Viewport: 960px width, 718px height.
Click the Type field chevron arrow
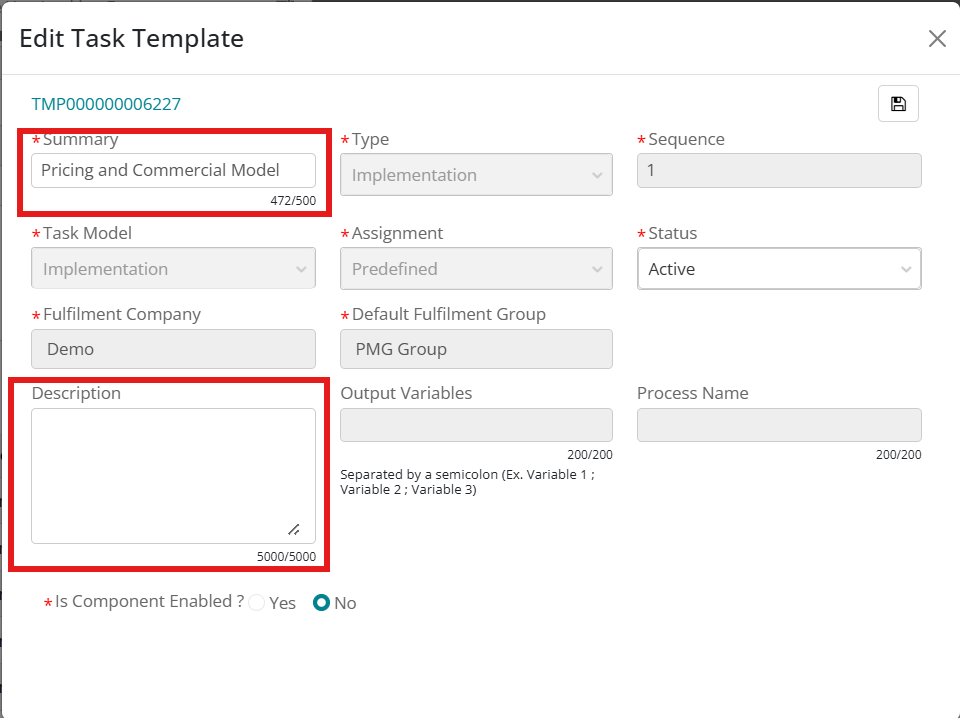coord(597,176)
